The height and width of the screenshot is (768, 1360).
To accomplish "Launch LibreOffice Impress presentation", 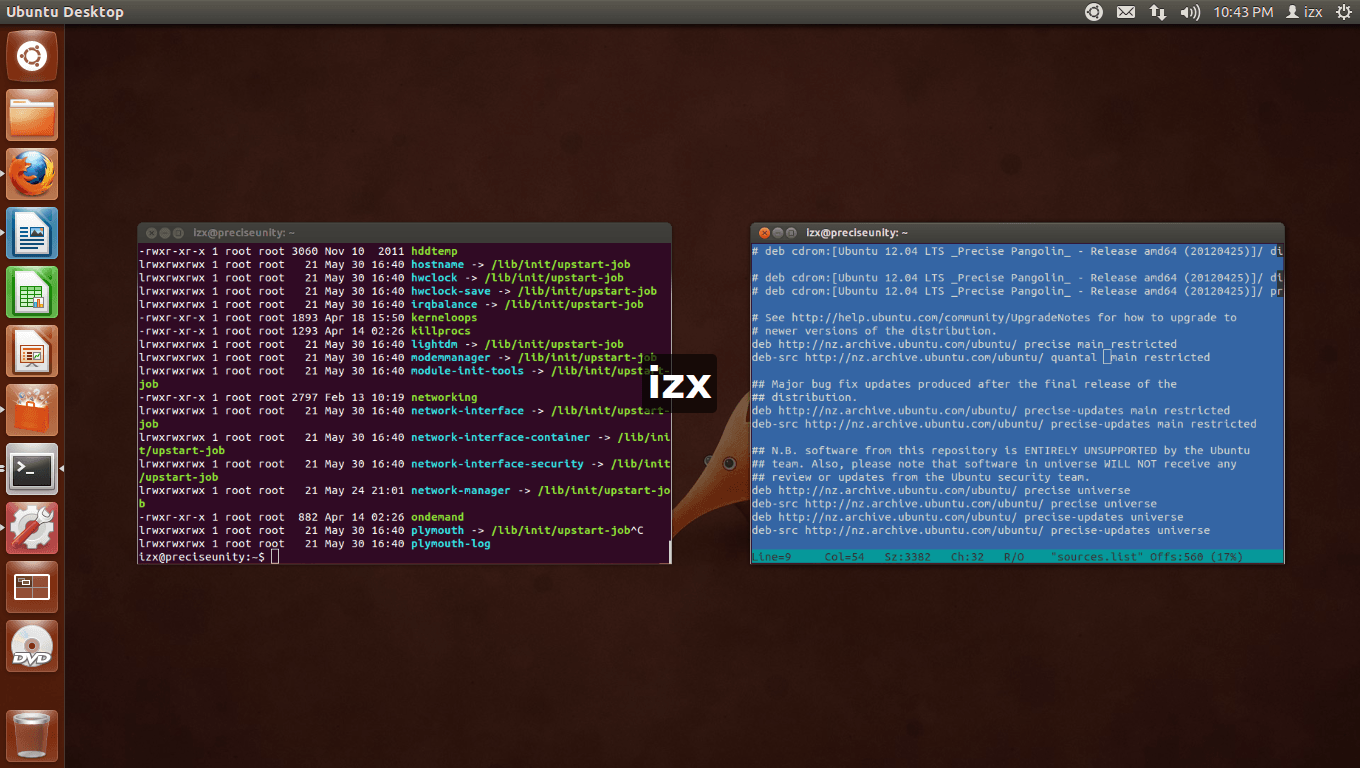I will [32, 351].
